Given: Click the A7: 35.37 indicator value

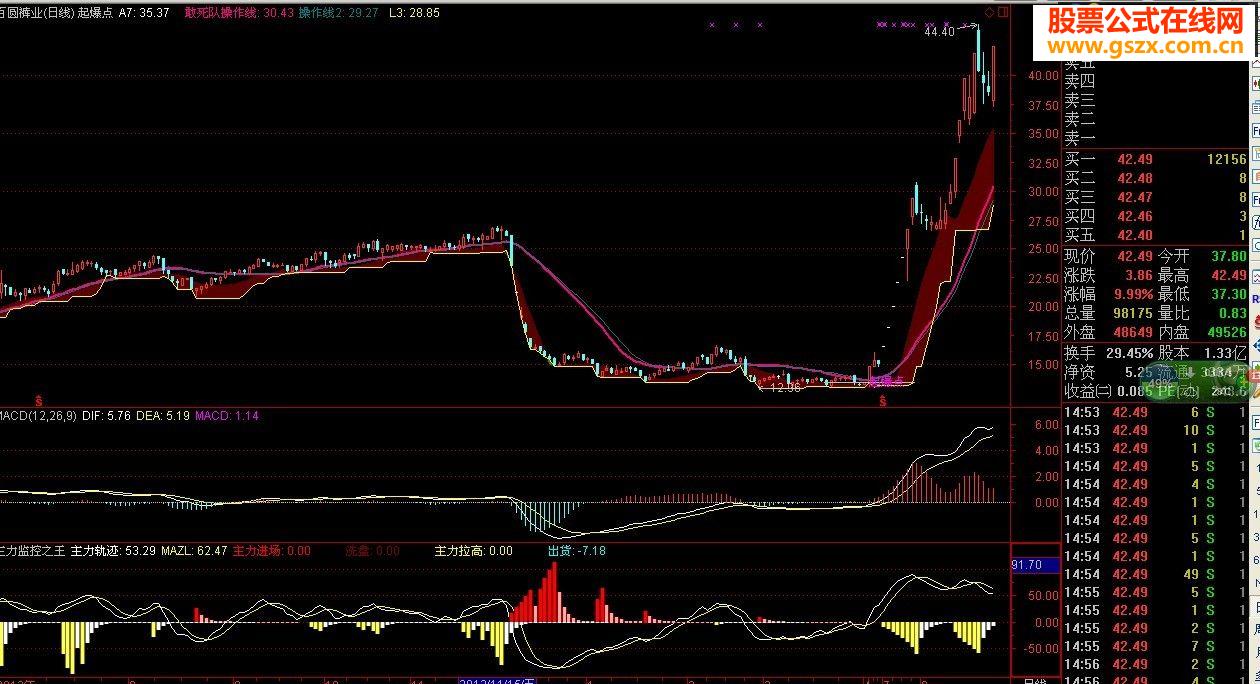Looking at the screenshot, I should click(x=144, y=14).
